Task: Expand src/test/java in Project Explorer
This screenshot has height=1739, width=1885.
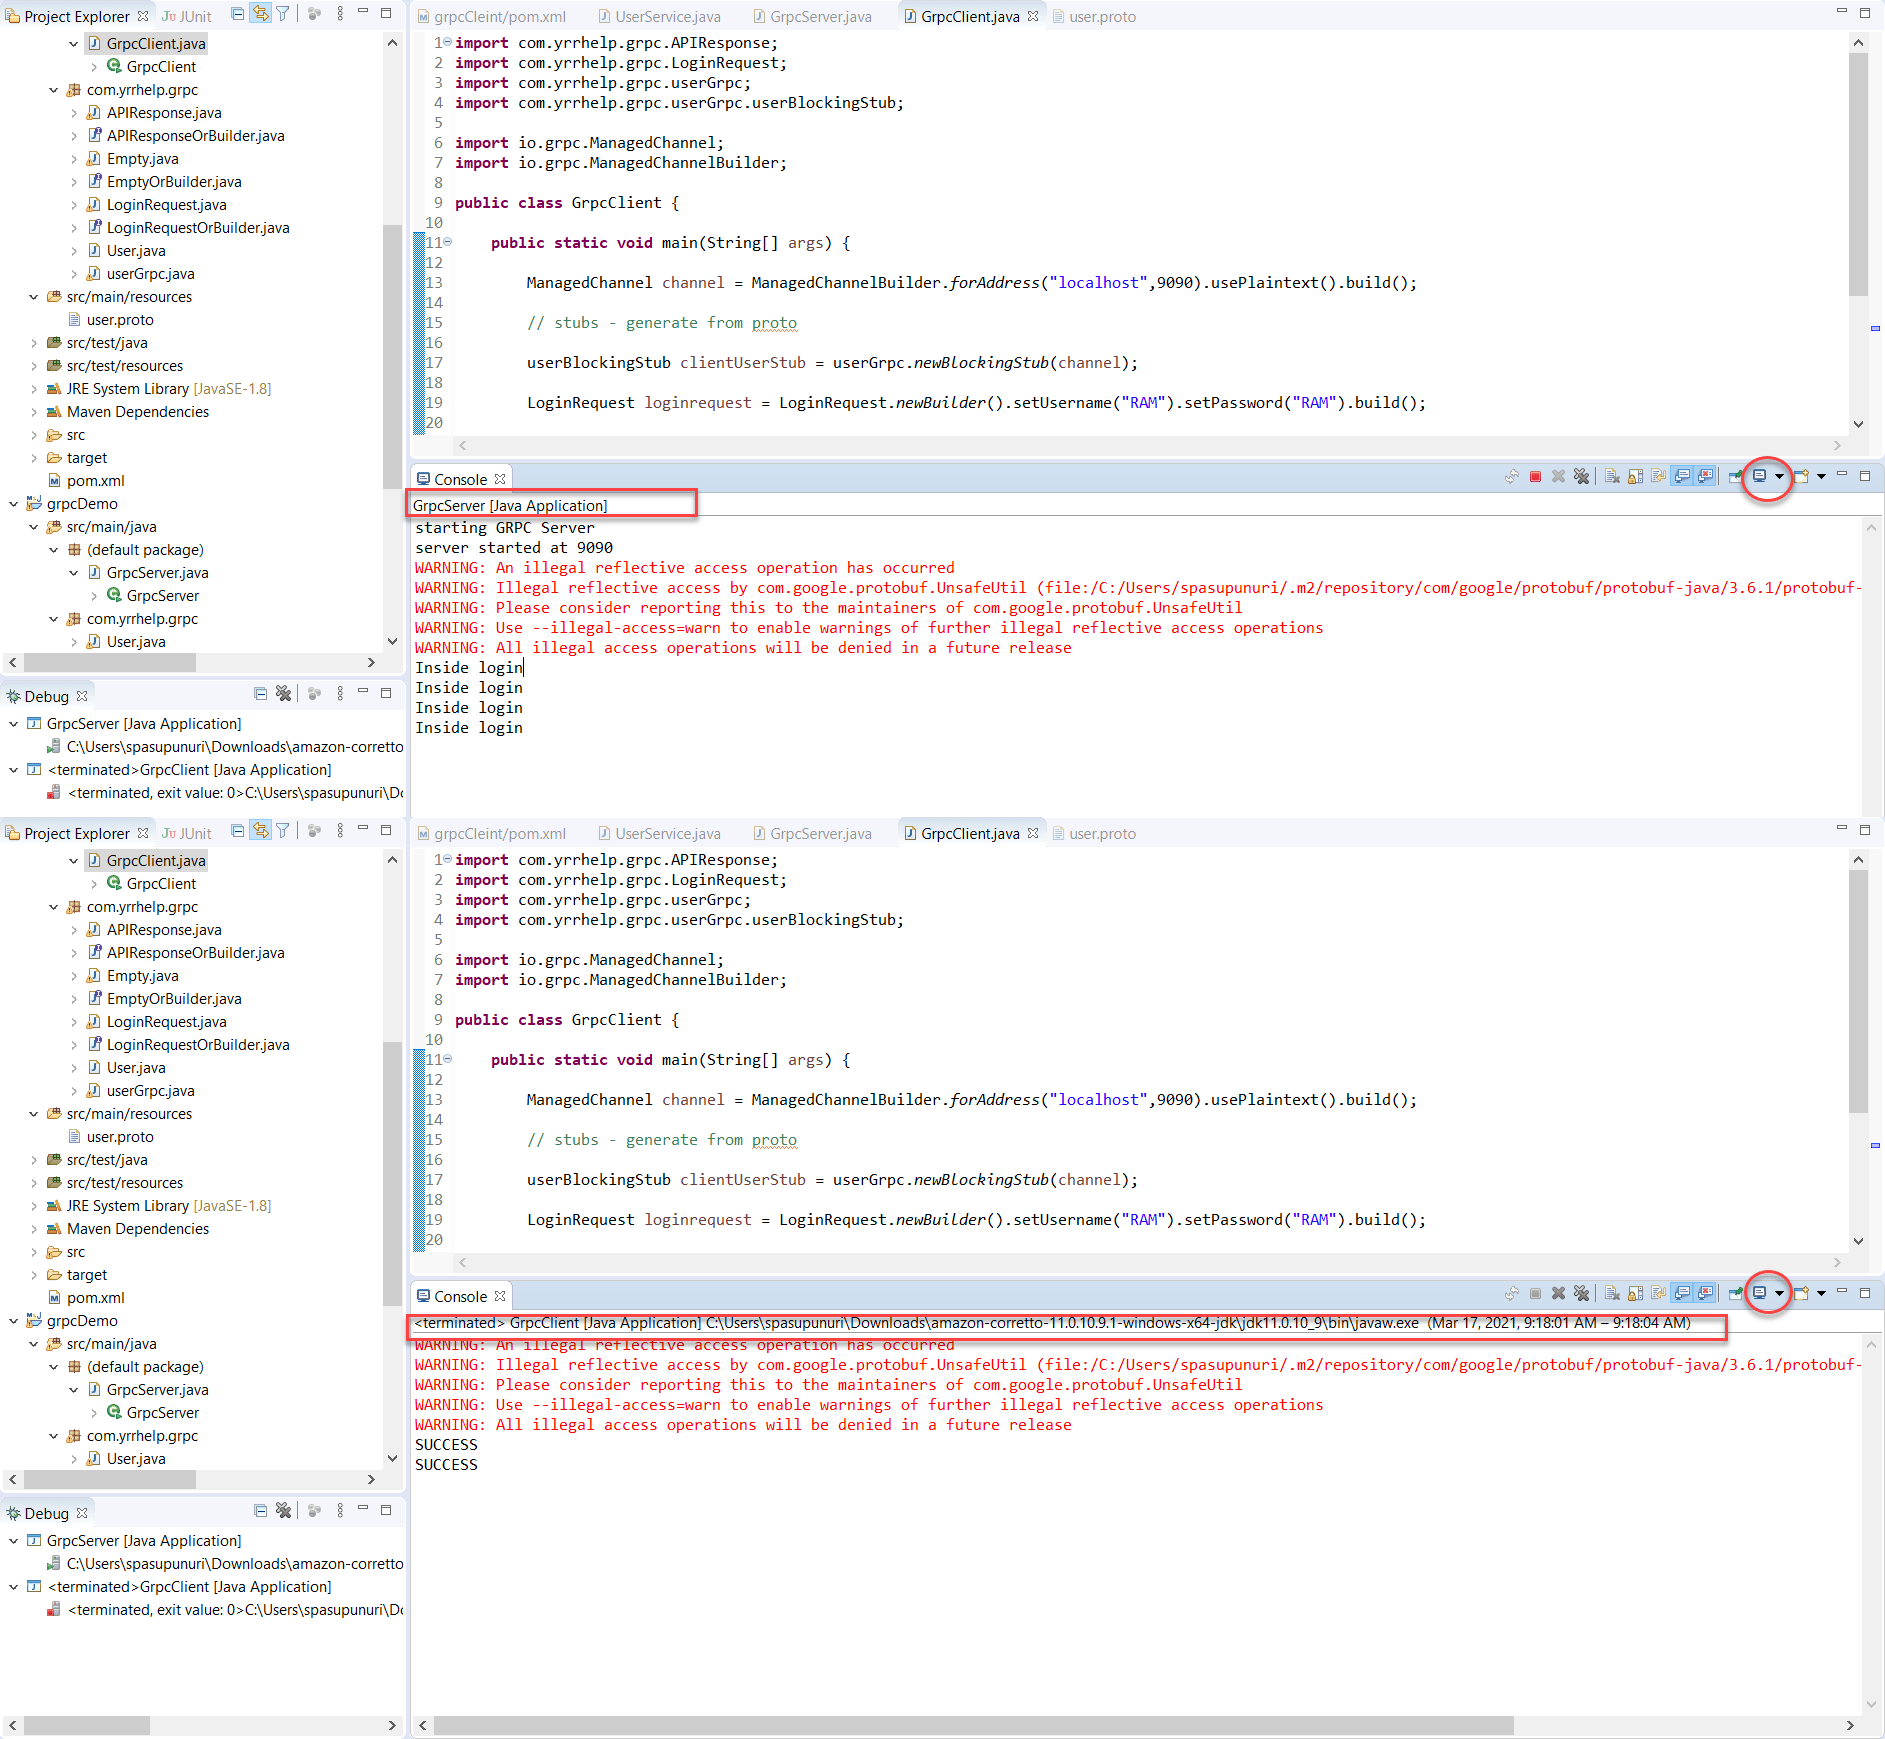Action: (33, 342)
